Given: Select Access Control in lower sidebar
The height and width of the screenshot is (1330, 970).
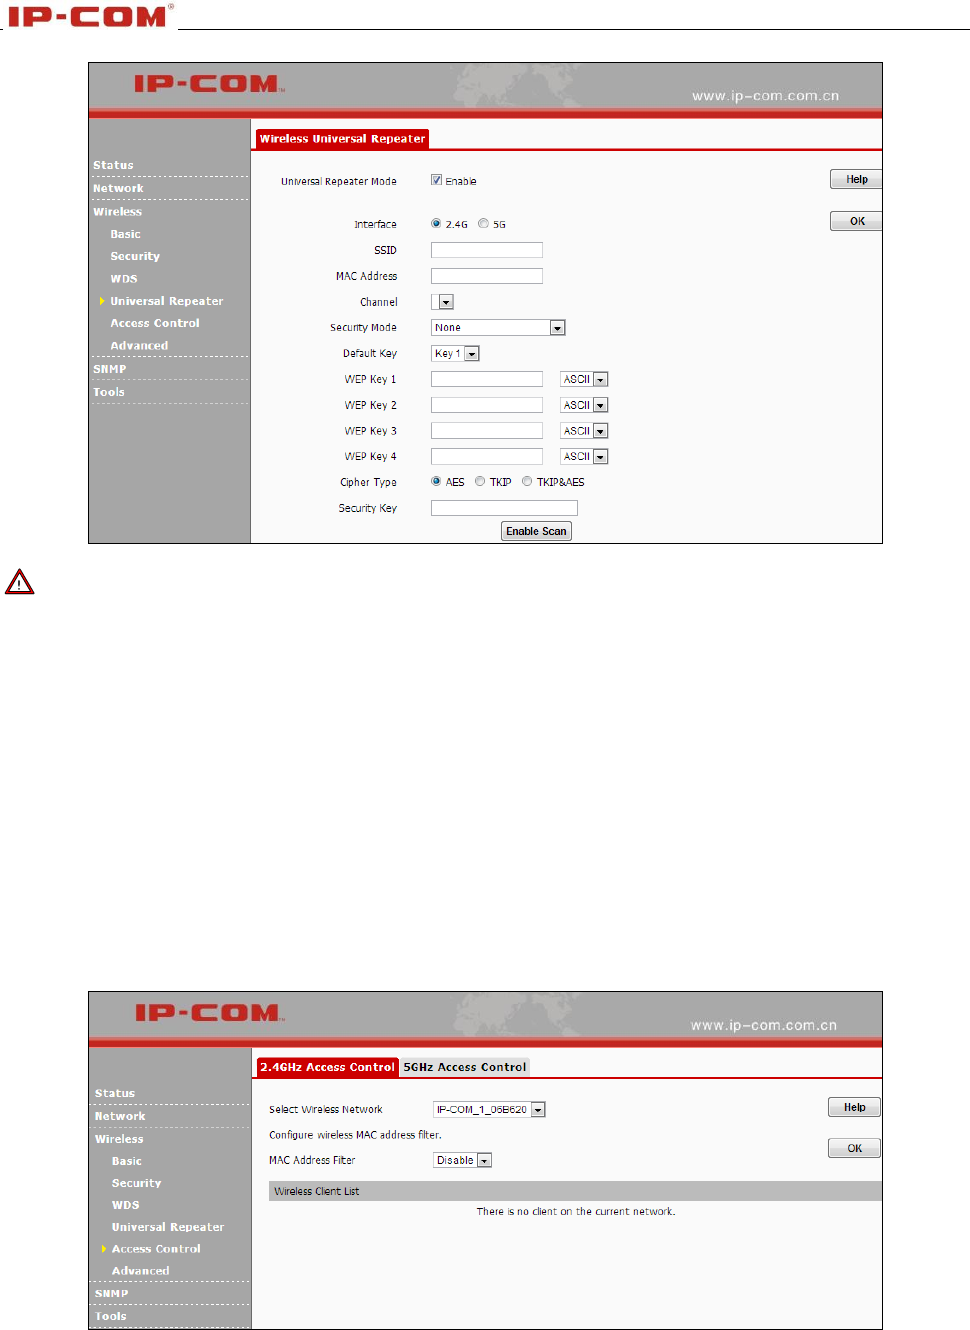Looking at the screenshot, I should click(156, 1249).
